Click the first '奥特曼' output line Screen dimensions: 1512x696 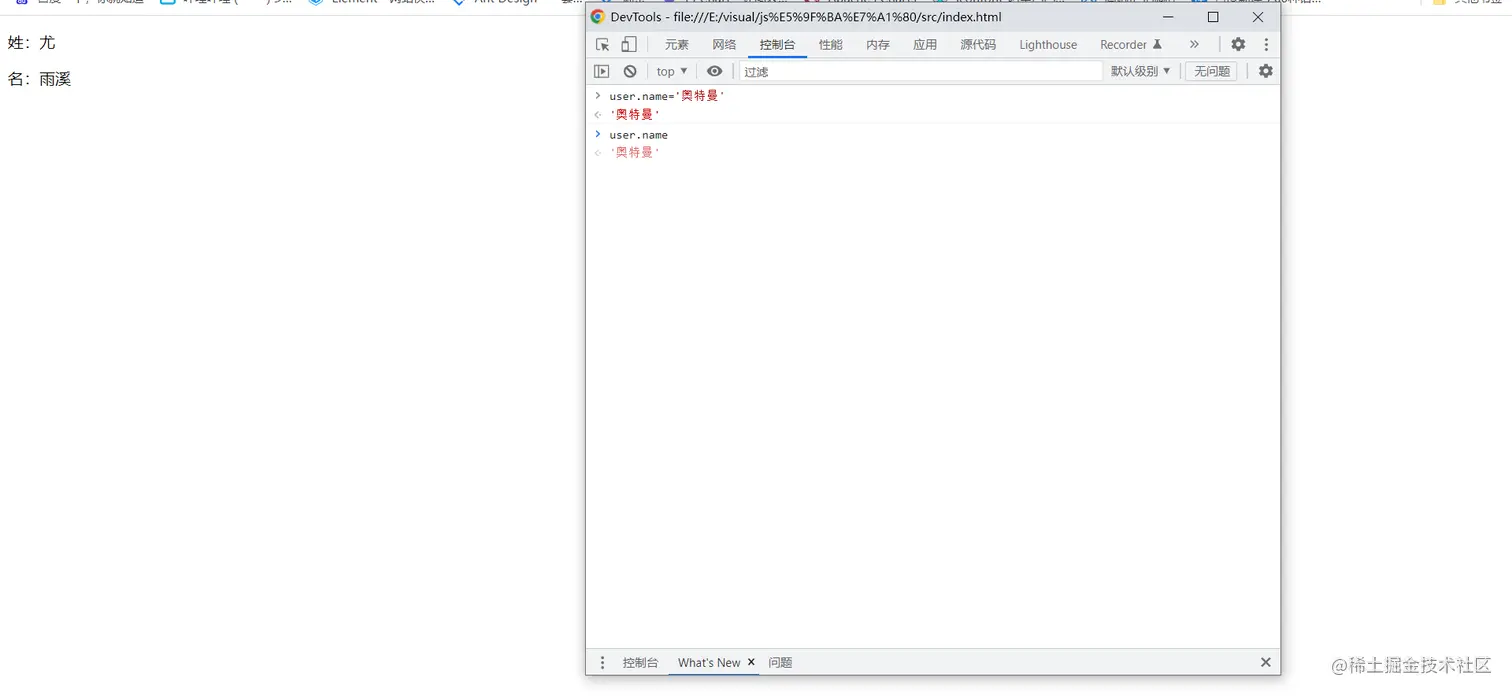point(635,114)
